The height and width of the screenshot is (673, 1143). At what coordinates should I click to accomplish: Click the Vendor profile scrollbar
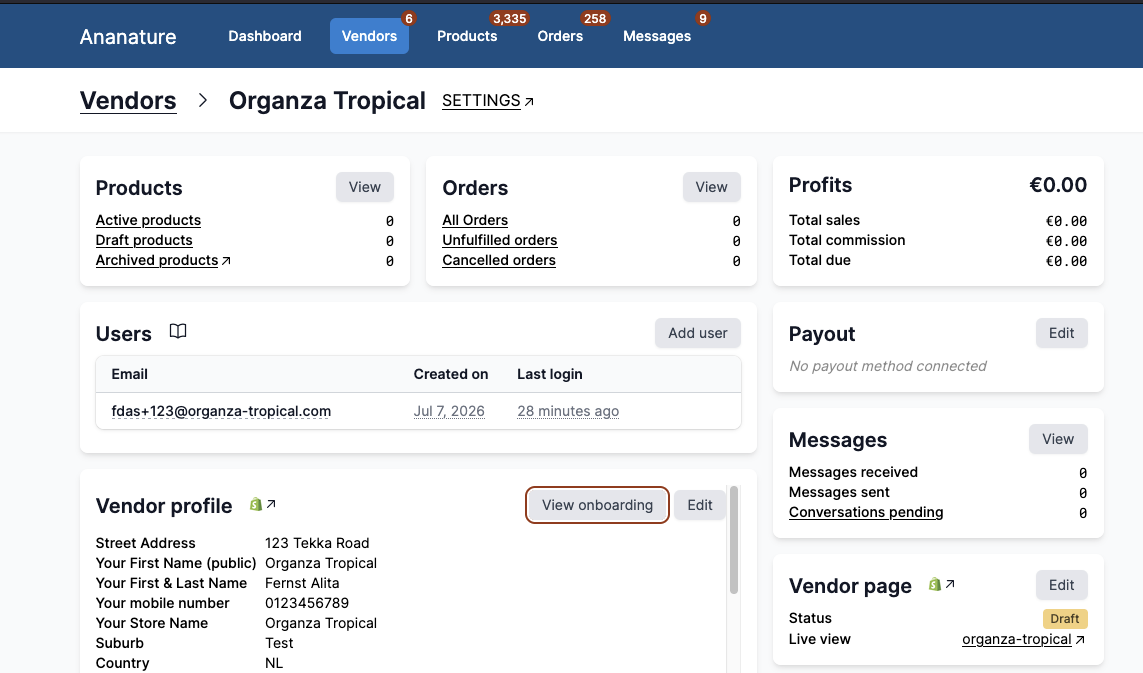(734, 540)
